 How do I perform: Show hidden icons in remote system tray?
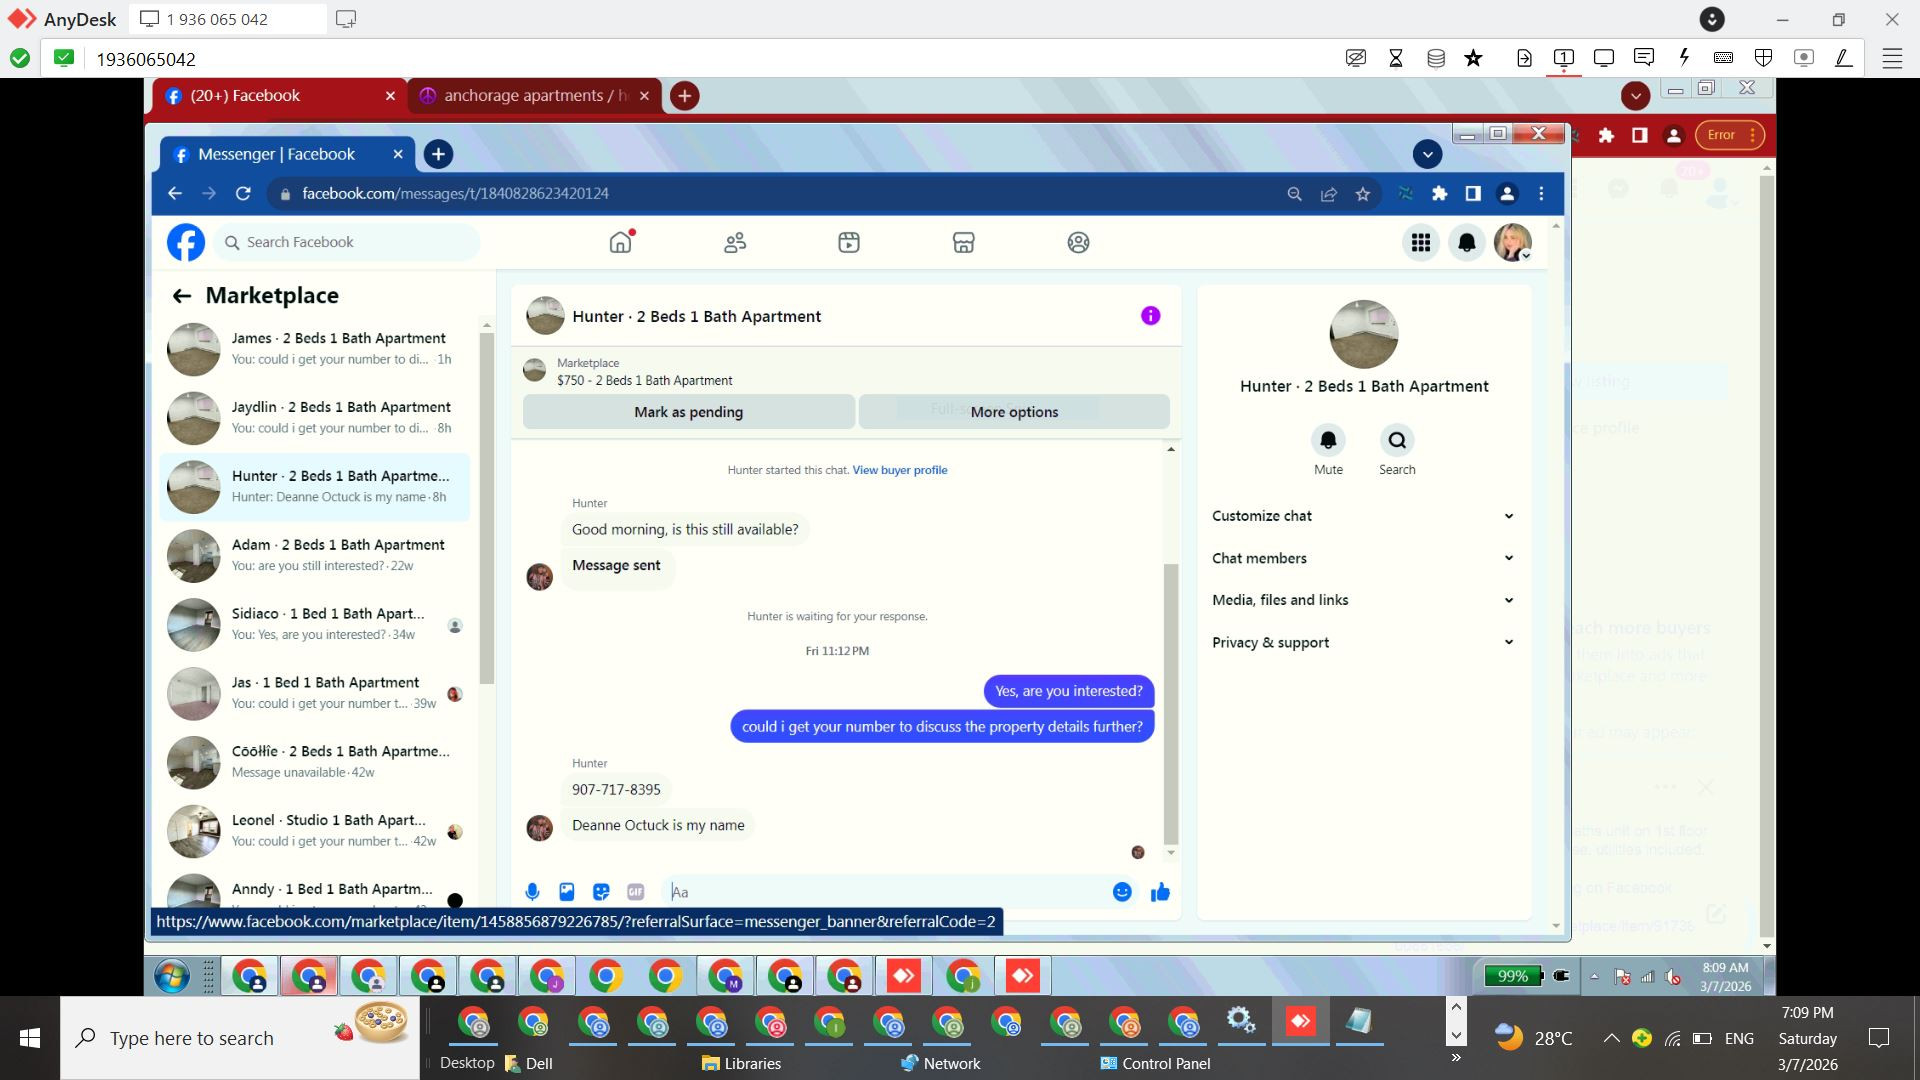pos(1594,976)
